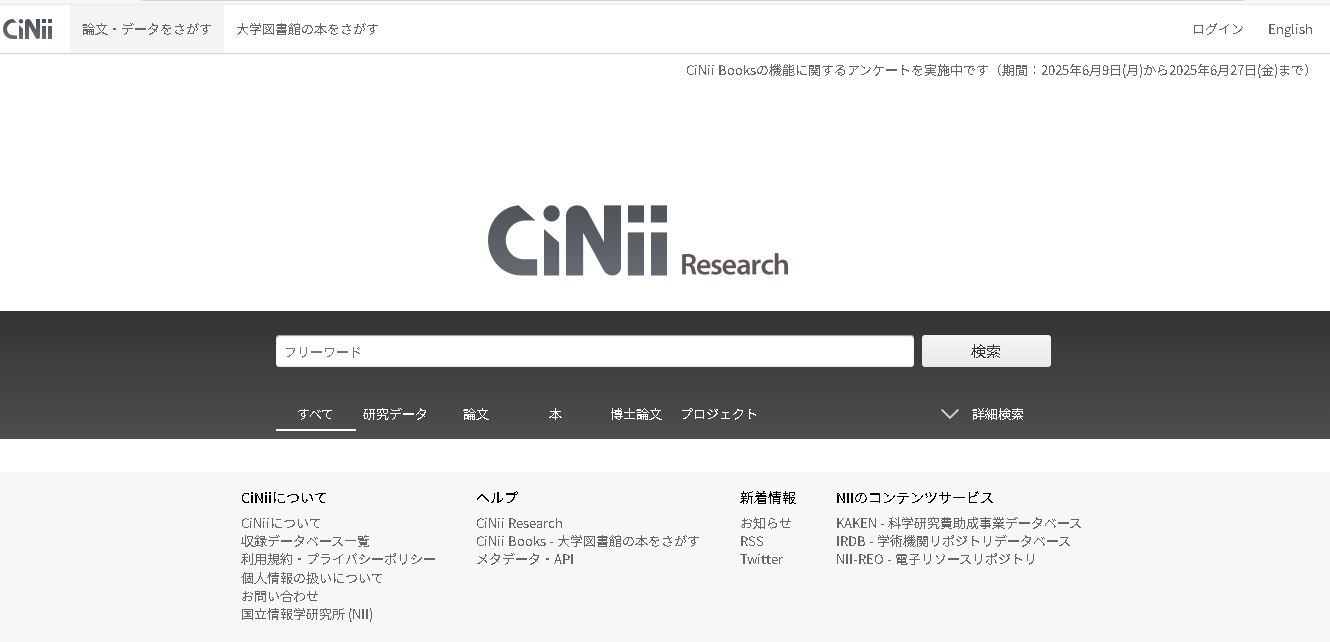Select the 本 search tab

click(x=555, y=414)
